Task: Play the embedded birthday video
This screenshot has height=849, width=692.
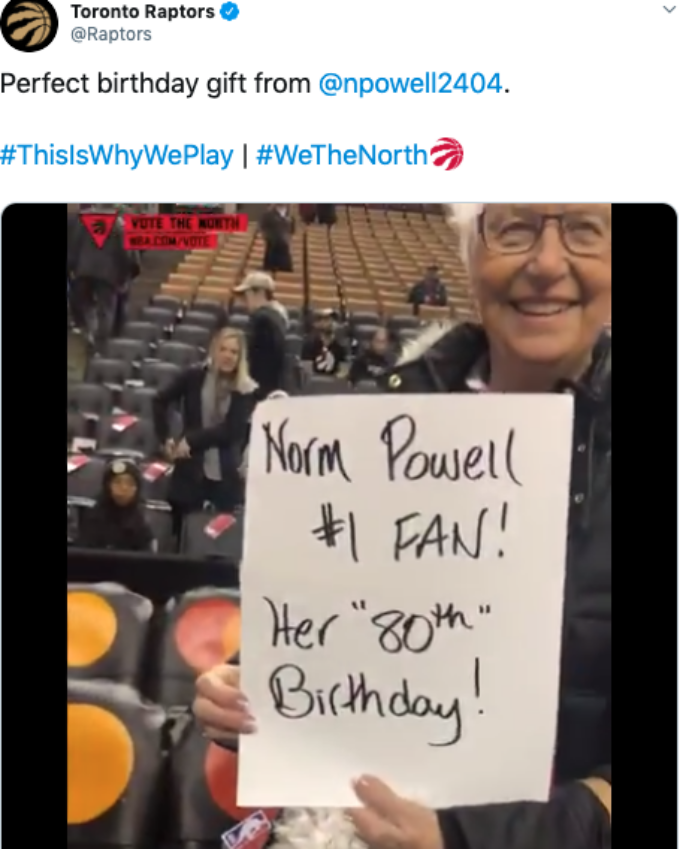Action: (339, 526)
